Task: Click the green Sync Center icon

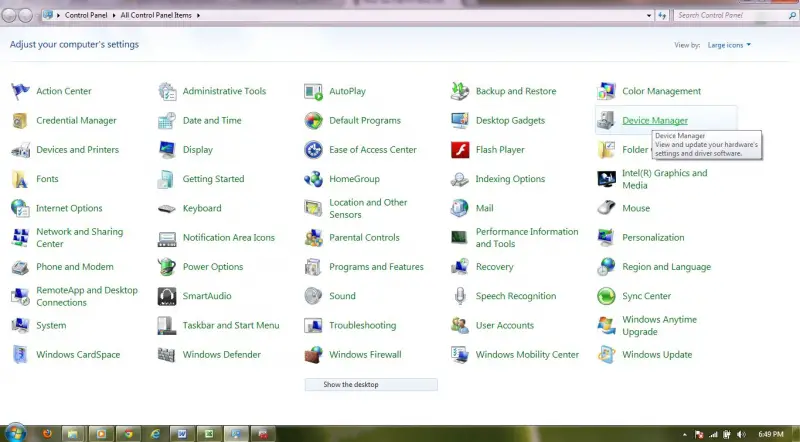Action: tap(606, 296)
